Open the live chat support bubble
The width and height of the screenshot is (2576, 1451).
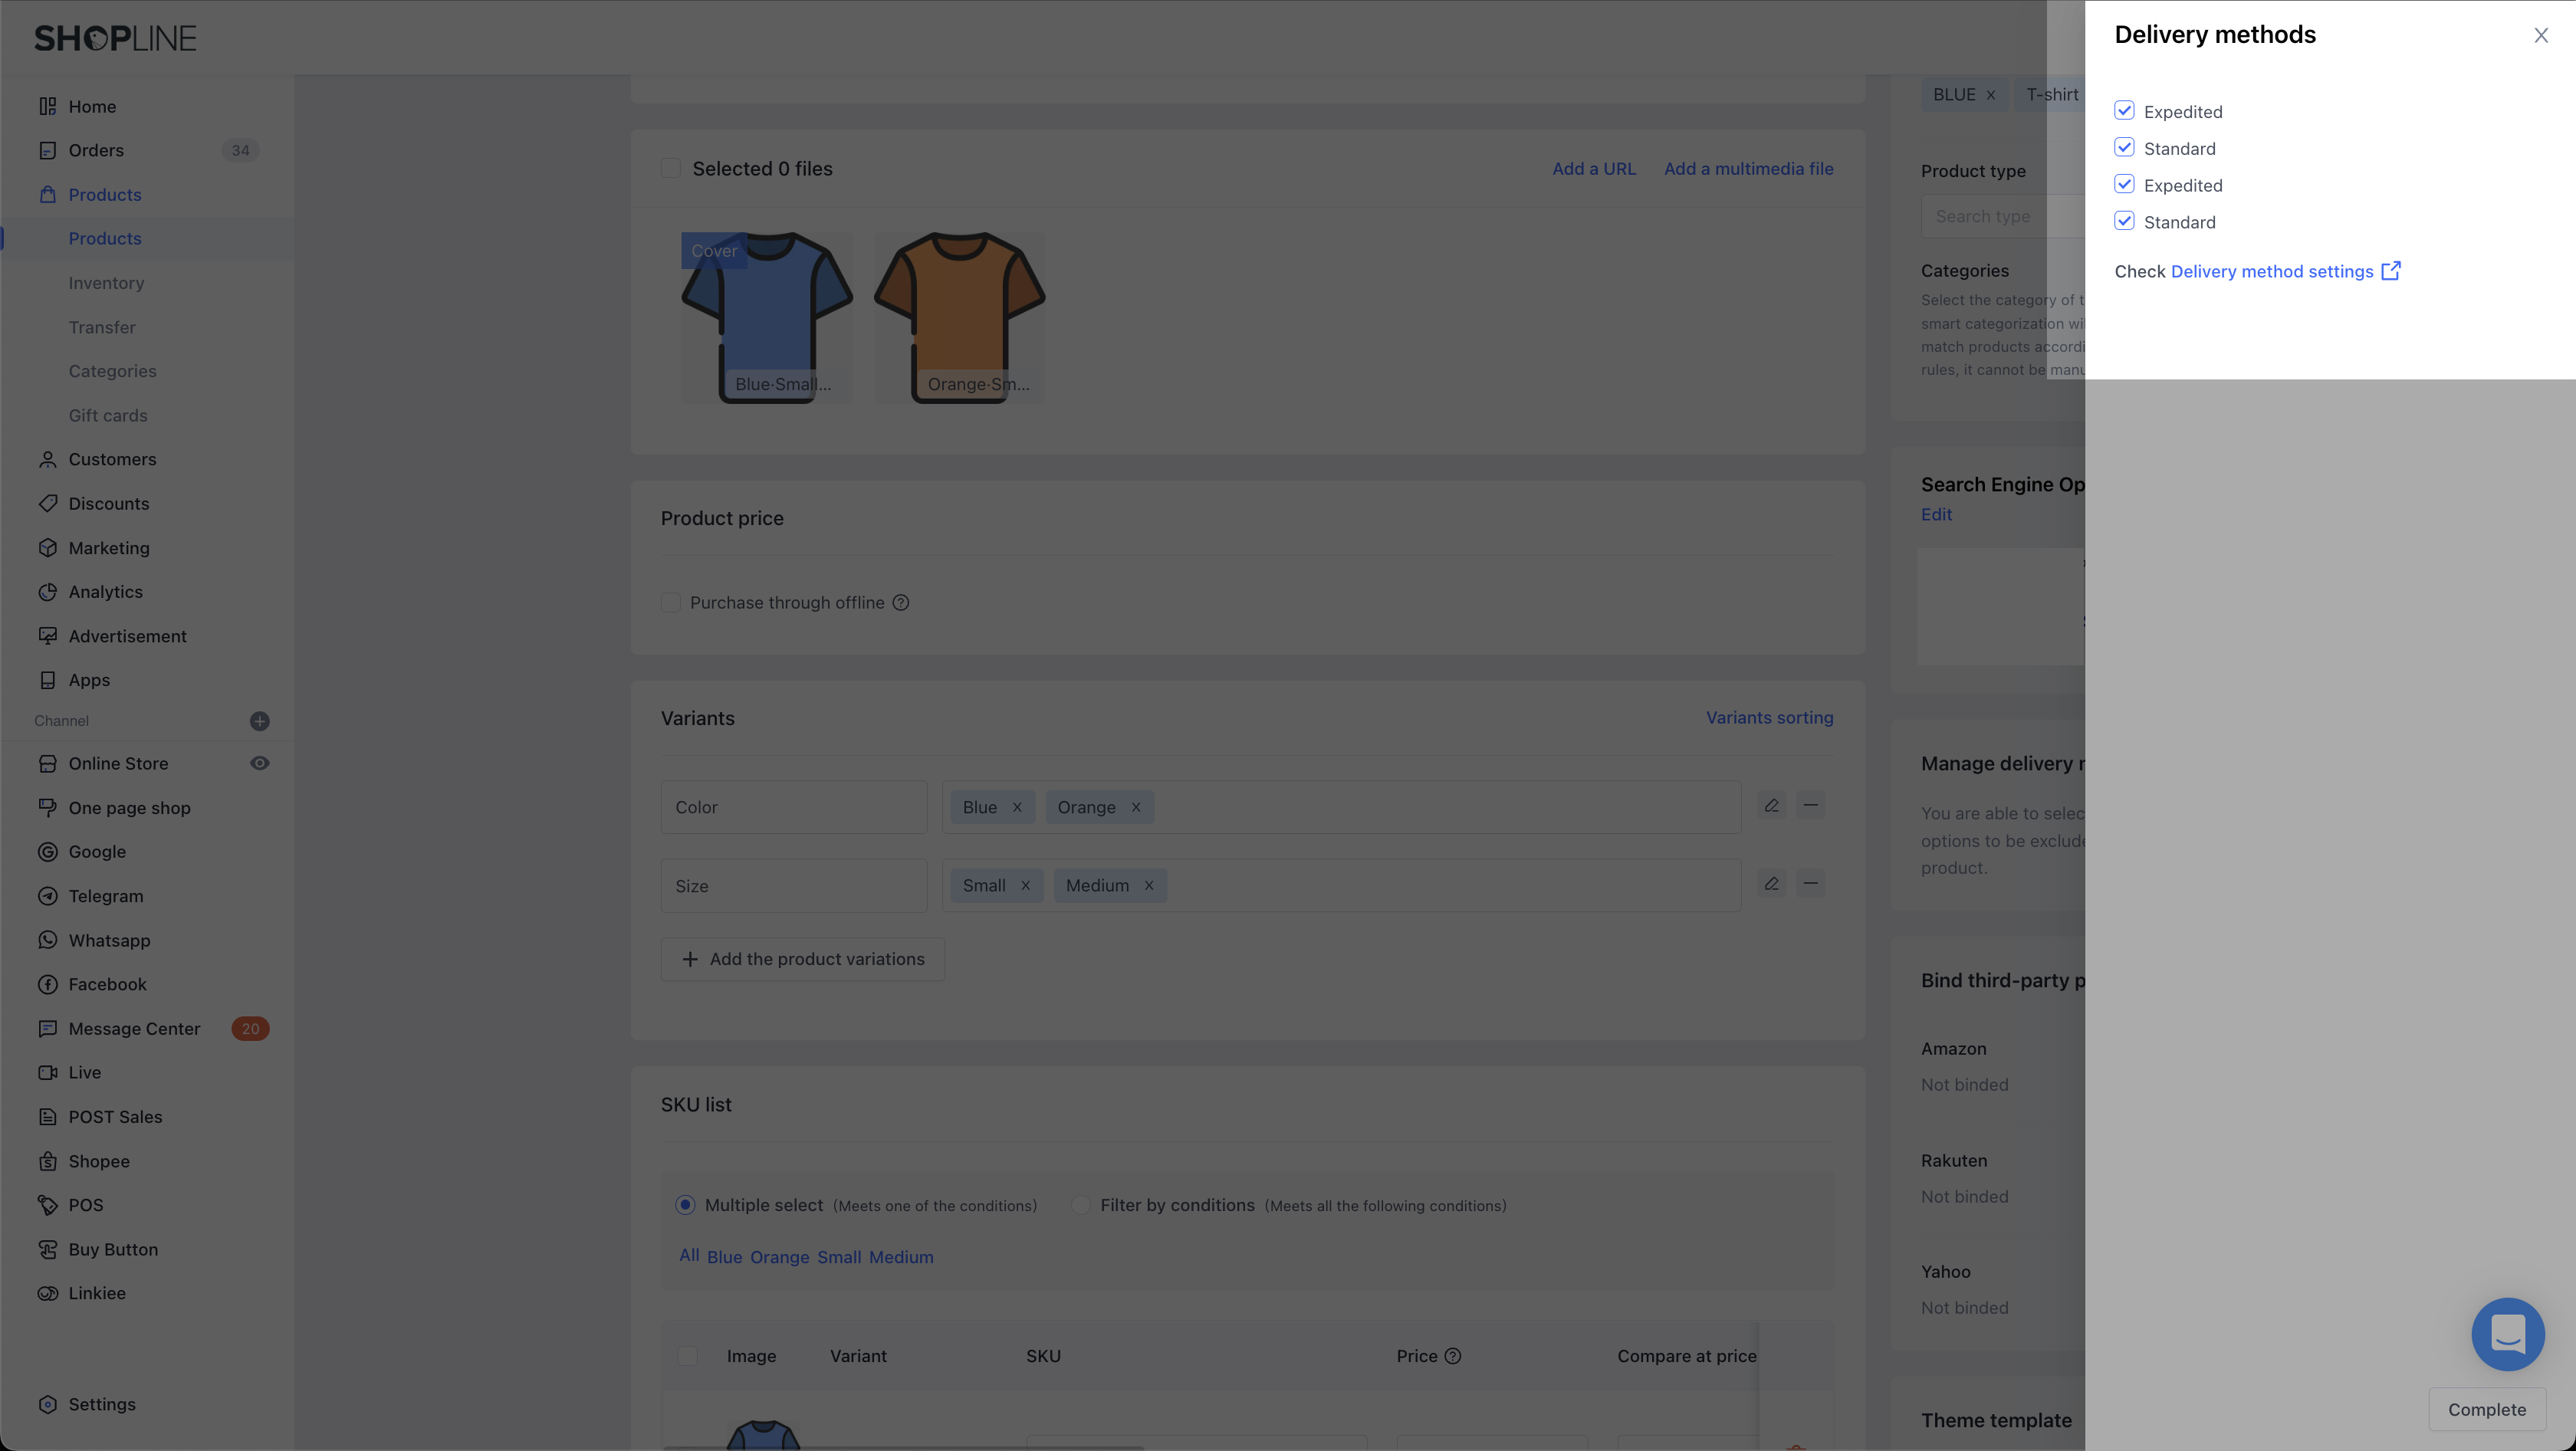click(x=2507, y=1334)
